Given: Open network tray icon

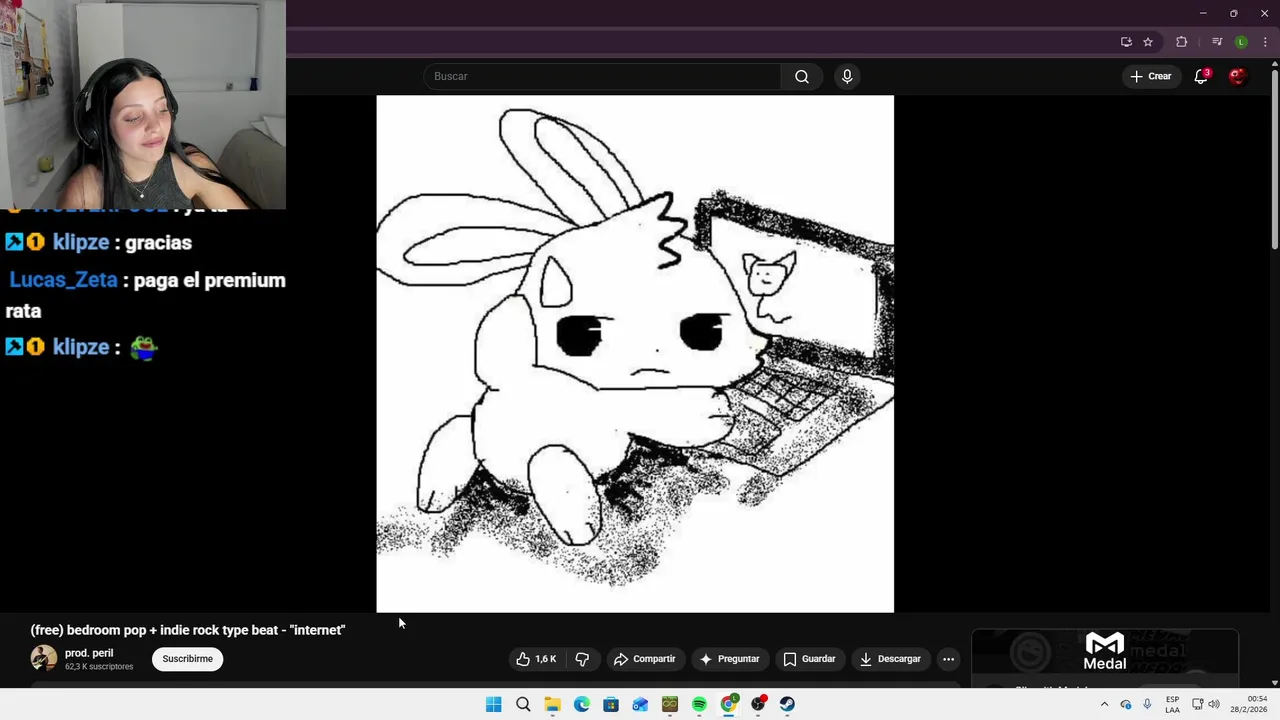Looking at the screenshot, I should tap(1197, 704).
